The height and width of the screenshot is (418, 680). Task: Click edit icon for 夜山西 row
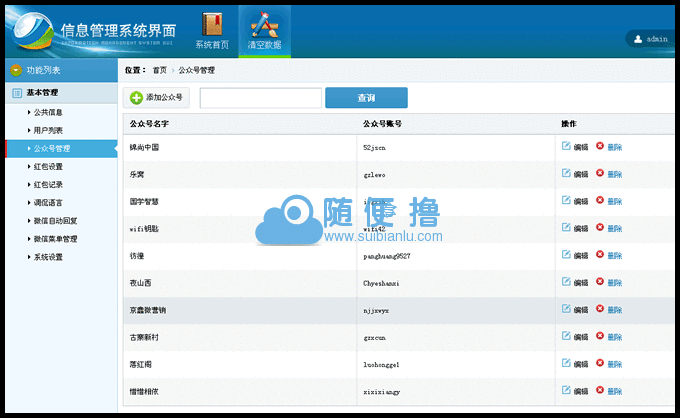coord(566,282)
